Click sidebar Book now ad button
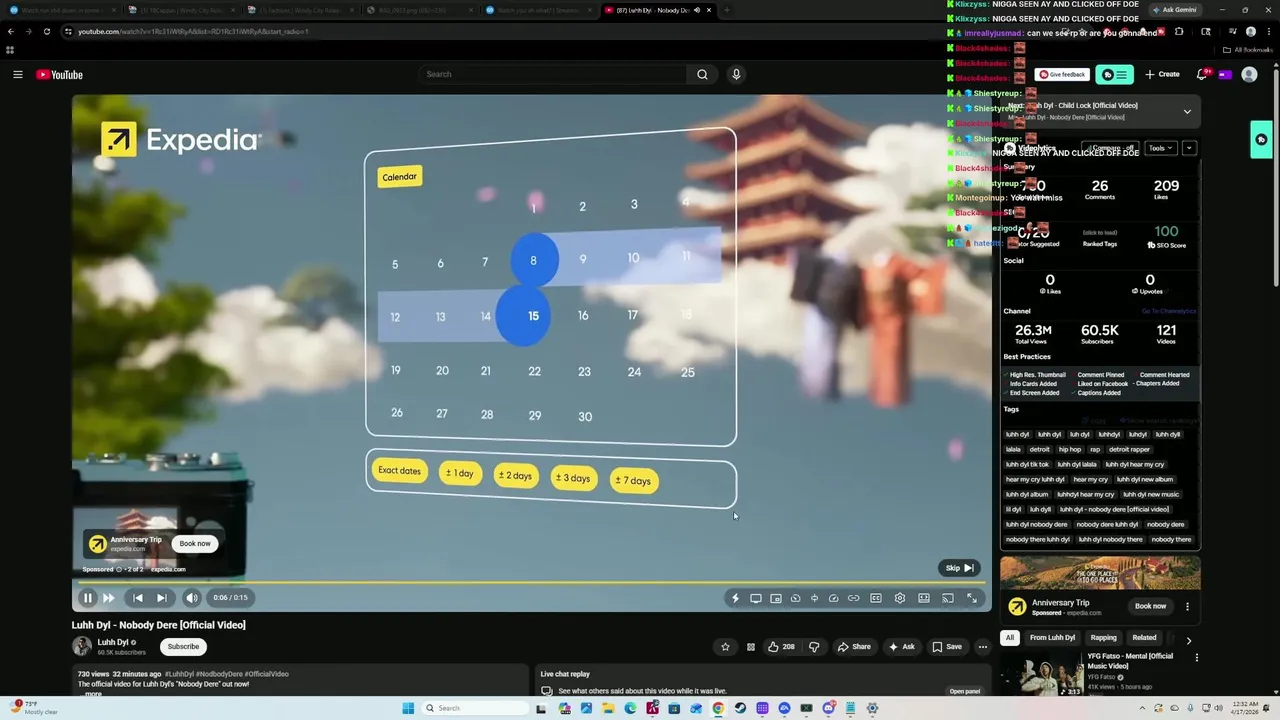Viewport: 1280px width, 720px height. click(1150, 606)
